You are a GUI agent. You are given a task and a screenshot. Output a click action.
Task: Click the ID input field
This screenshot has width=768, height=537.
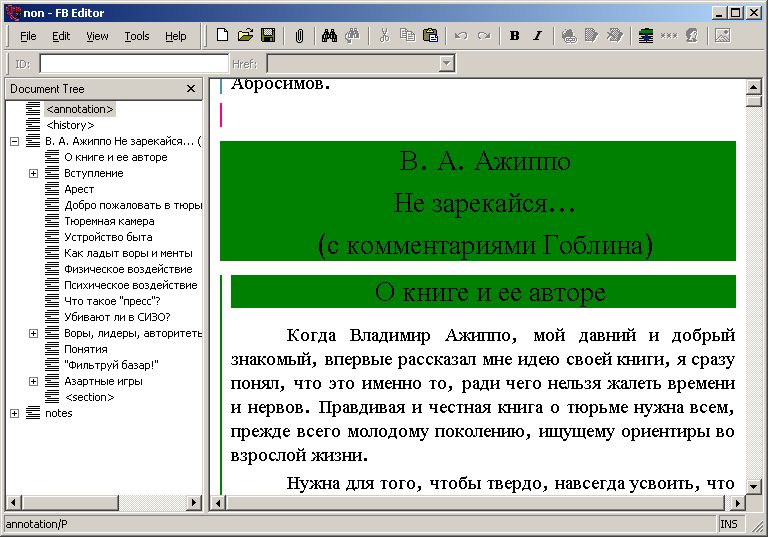[134, 64]
